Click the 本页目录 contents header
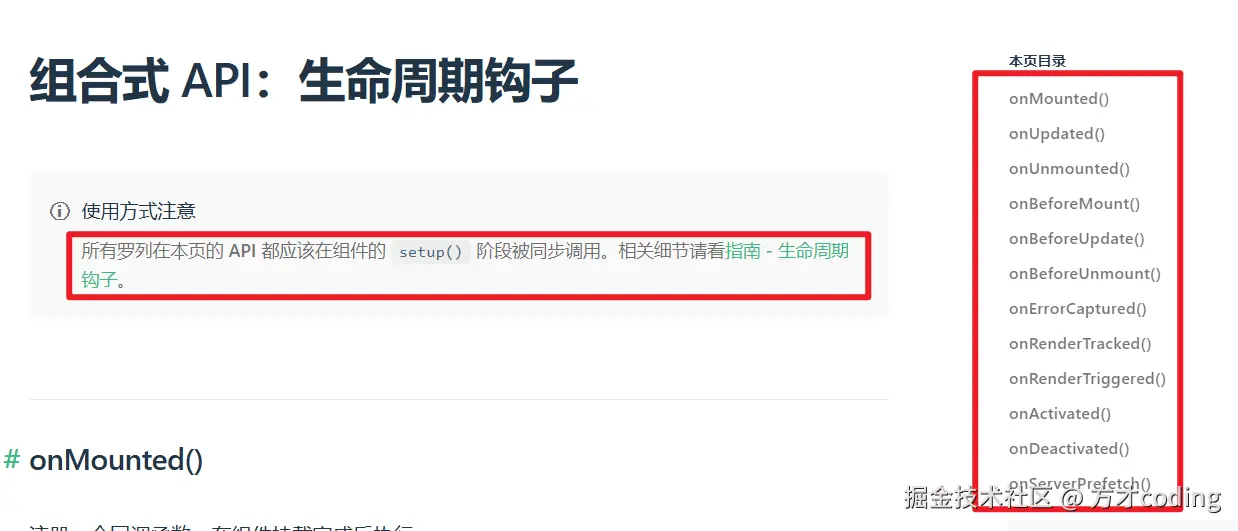Image resolution: width=1238 pixels, height=531 pixels. tap(1037, 61)
